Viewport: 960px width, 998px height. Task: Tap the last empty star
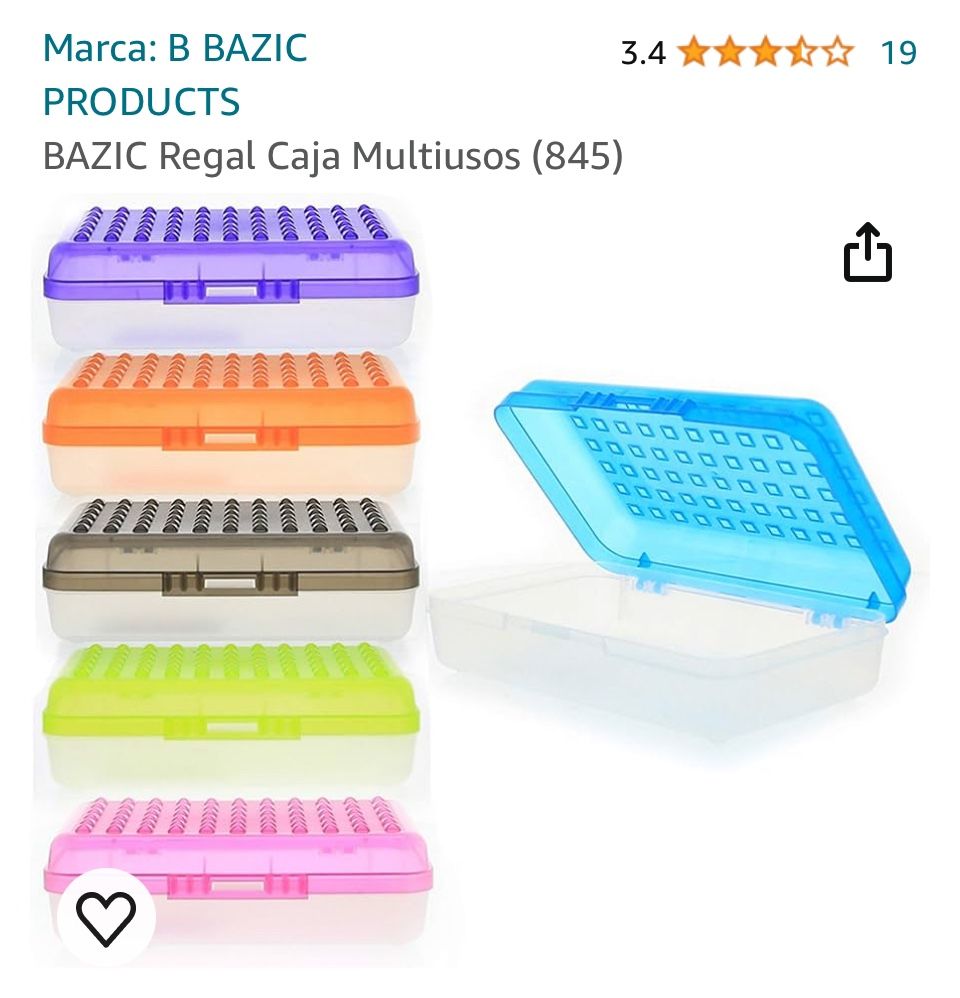coord(837,52)
